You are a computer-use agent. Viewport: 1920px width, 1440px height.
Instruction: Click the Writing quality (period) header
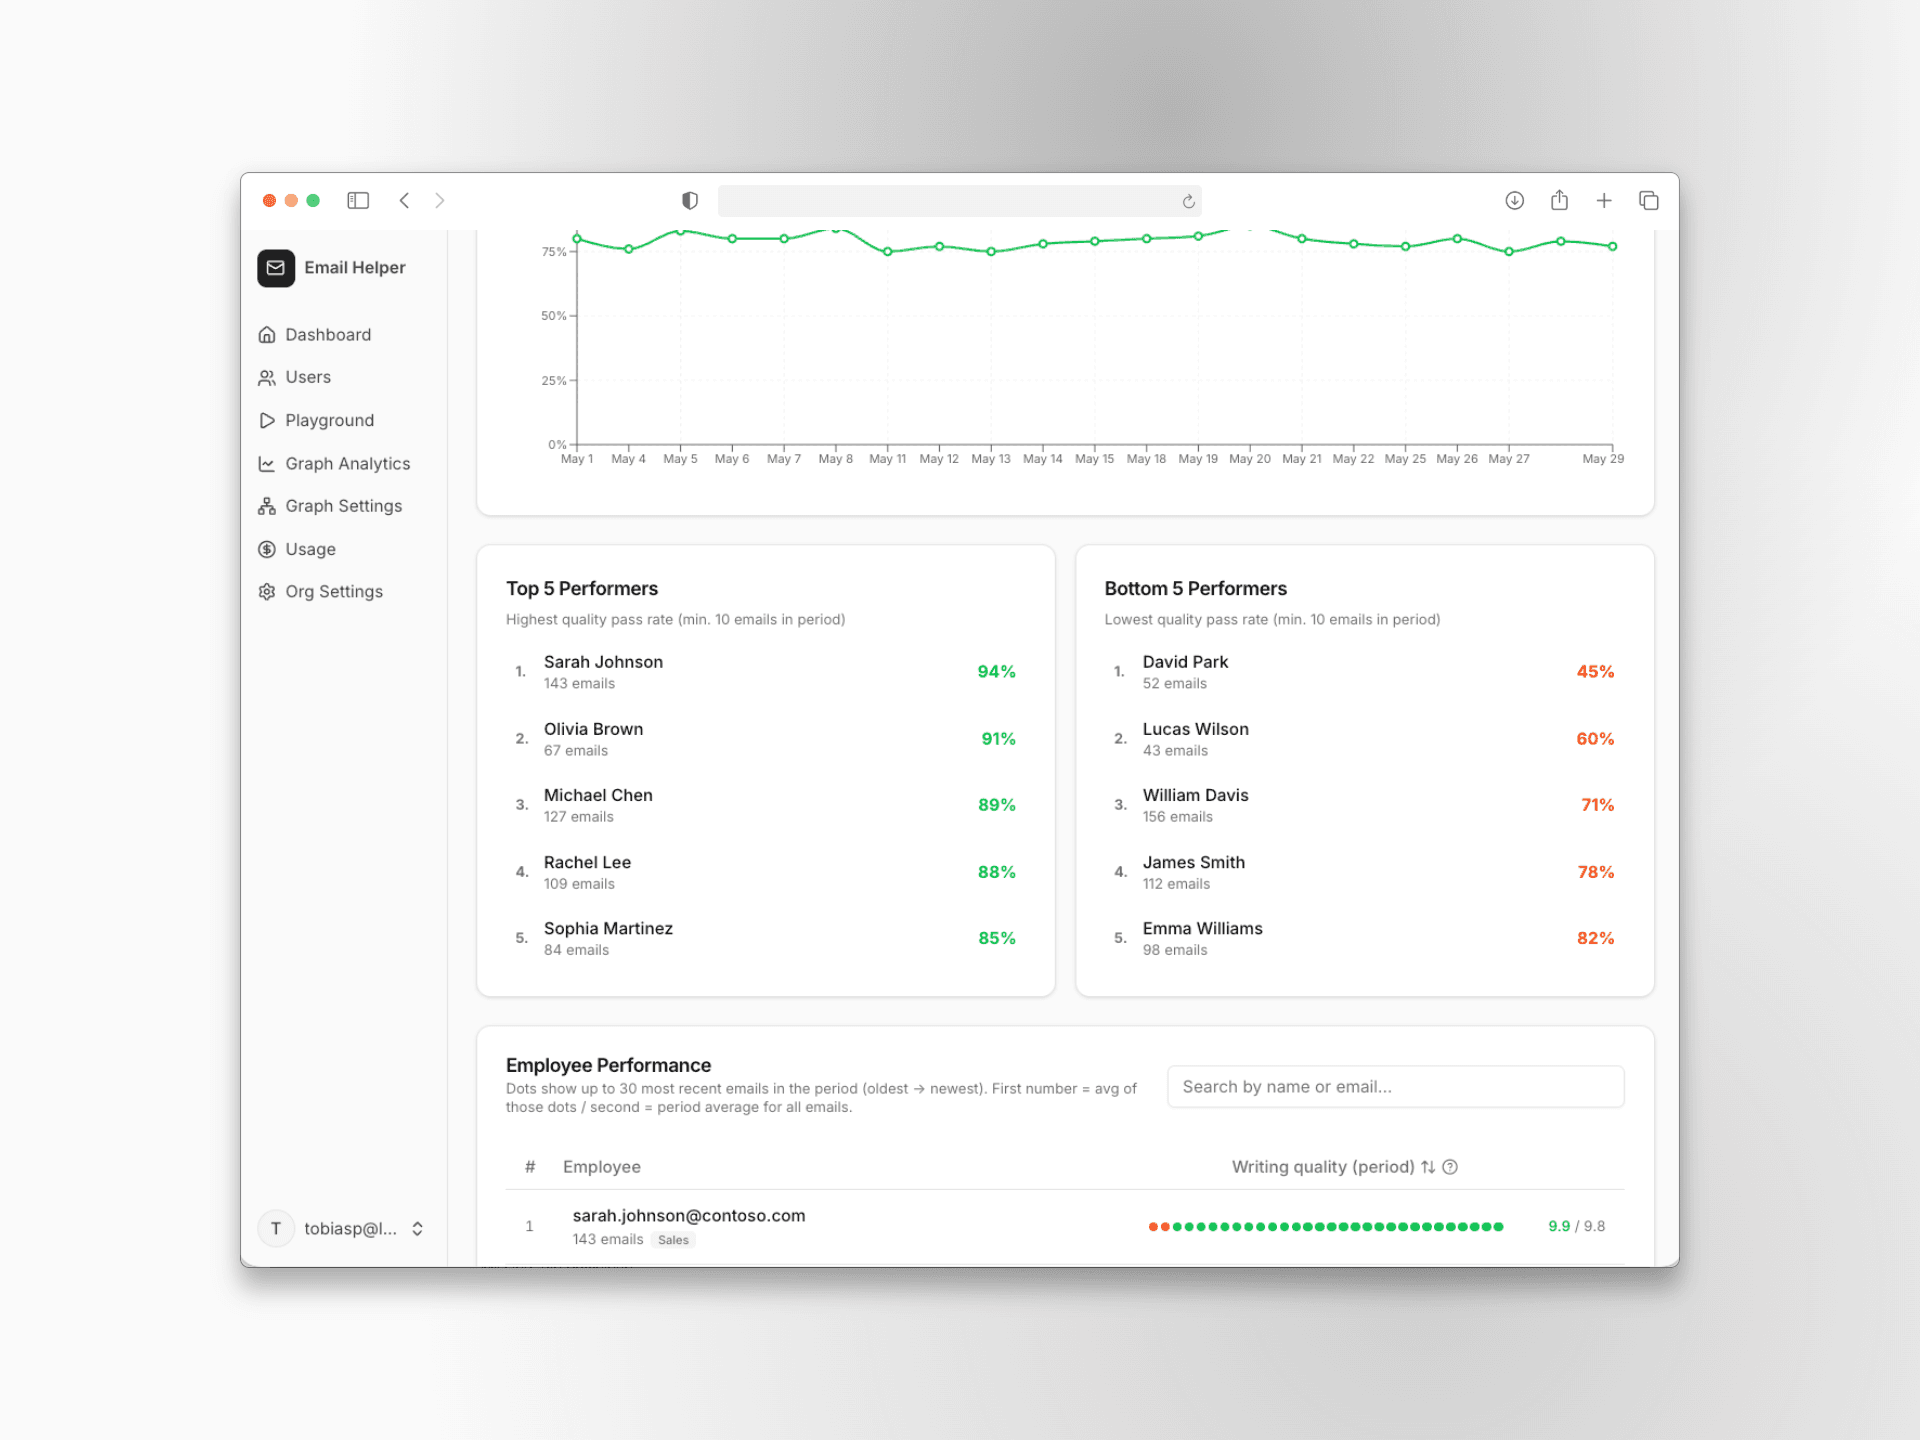click(1323, 1167)
